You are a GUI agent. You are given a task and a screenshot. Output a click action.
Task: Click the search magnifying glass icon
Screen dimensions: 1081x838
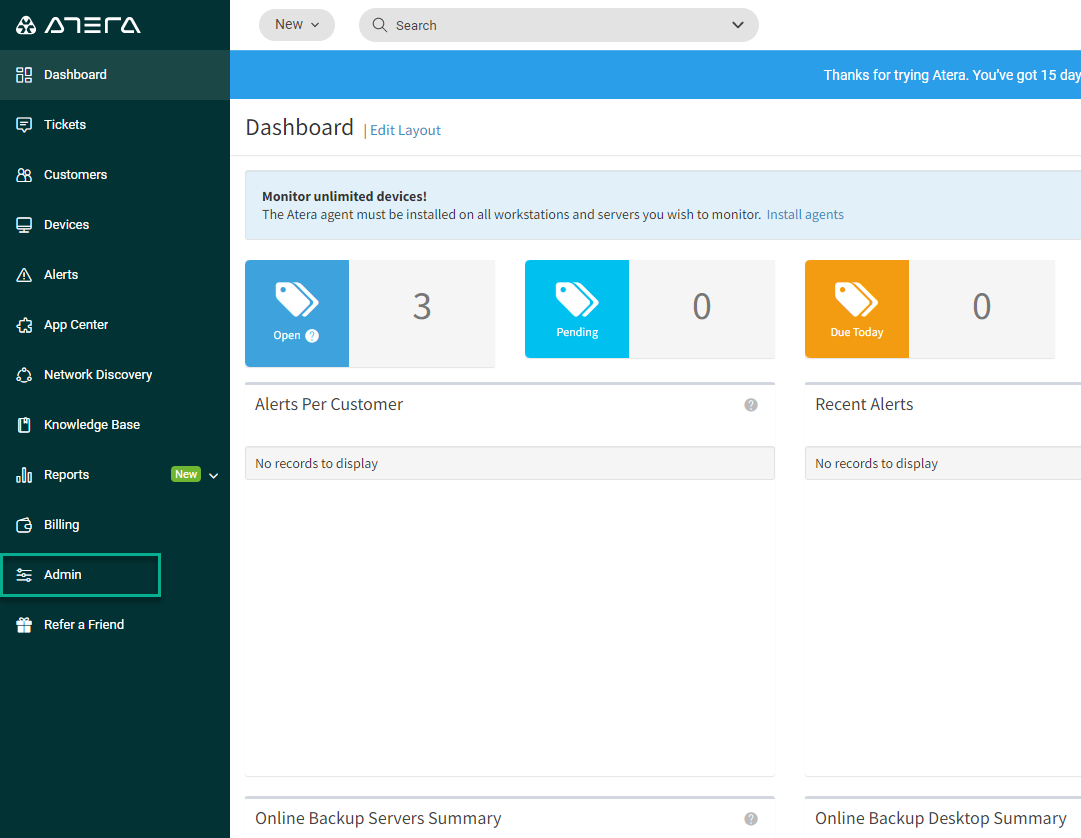(x=379, y=25)
